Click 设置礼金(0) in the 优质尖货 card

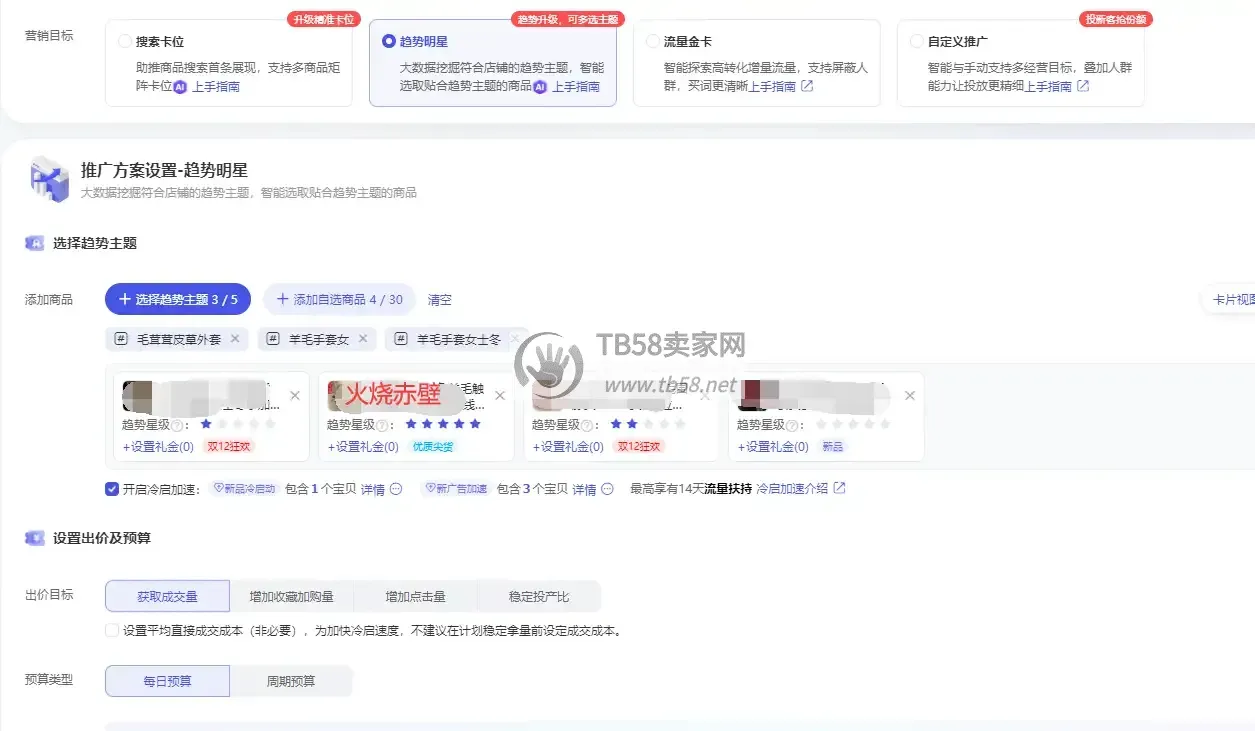[x=363, y=447]
